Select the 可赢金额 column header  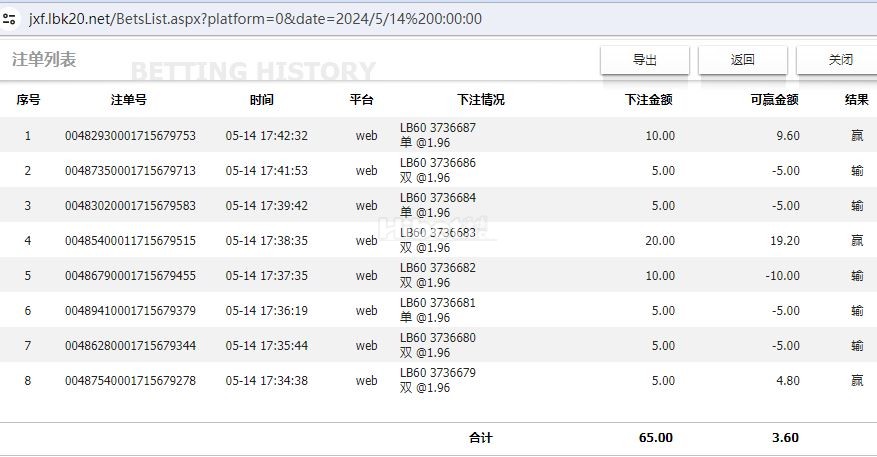click(x=775, y=100)
